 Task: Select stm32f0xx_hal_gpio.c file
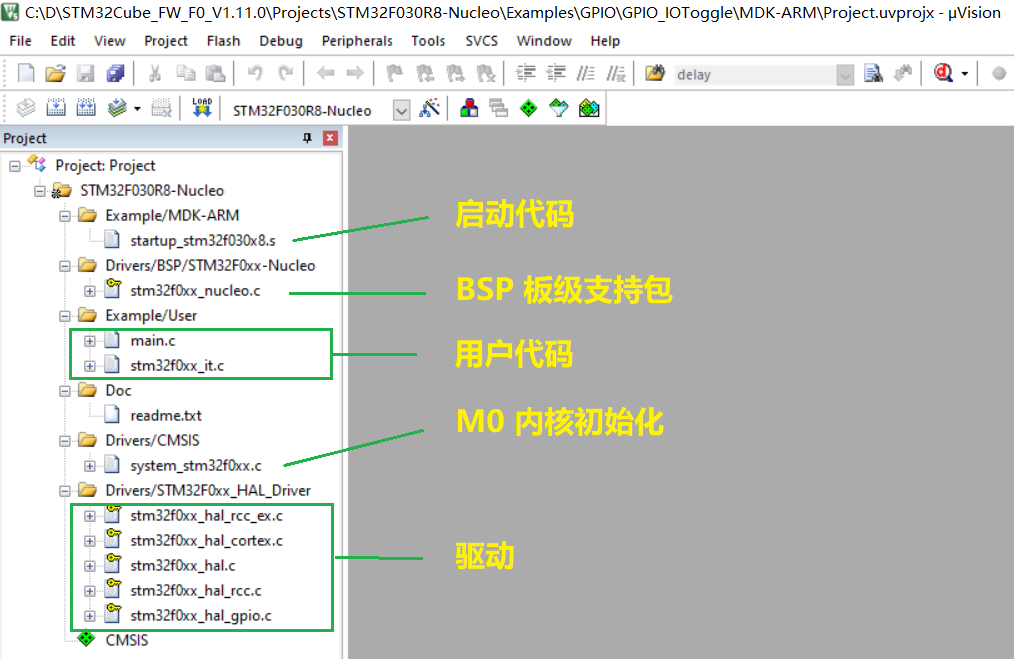(x=201, y=616)
